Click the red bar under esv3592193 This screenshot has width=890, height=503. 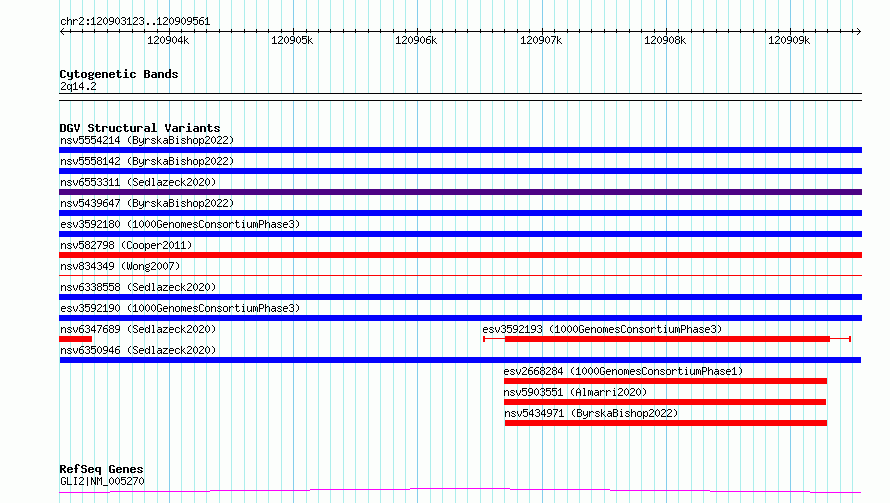pyautogui.click(x=667, y=339)
